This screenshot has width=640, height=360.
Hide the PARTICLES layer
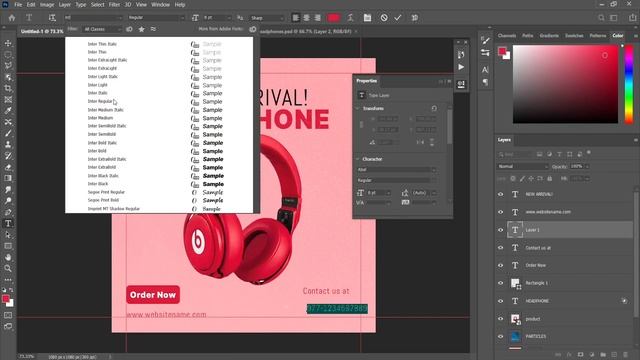[501, 337]
